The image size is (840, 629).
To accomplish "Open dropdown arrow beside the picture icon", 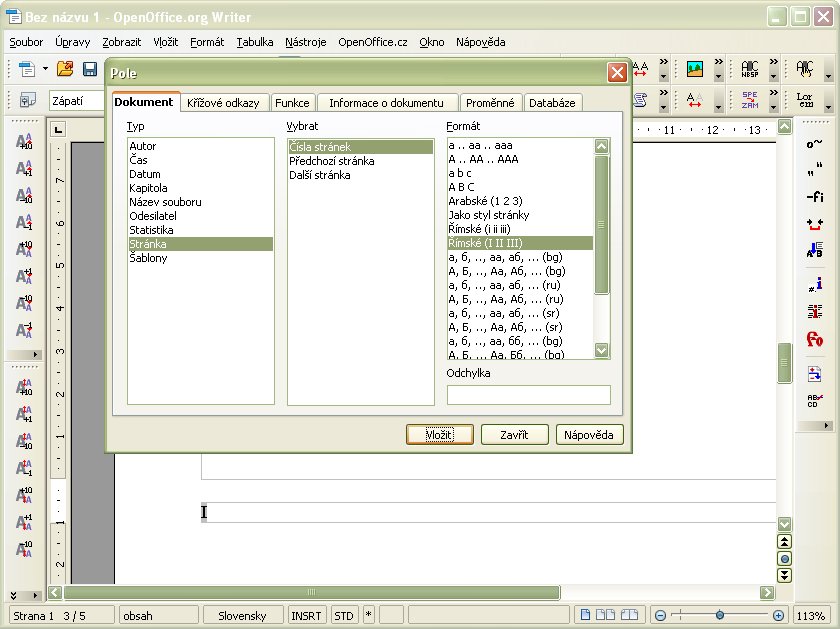I will (718, 76).
